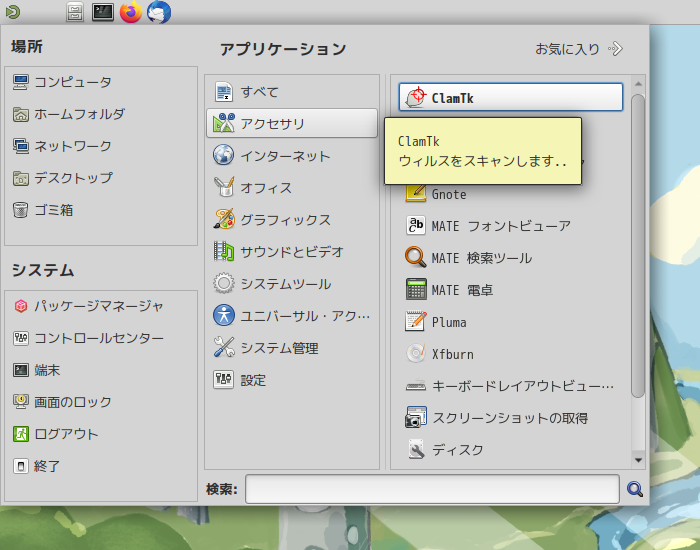The width and height of the screenshot is (700, 550).
Task: Select the ユニバーサル・アクセス category
Action: click(292, 316)
